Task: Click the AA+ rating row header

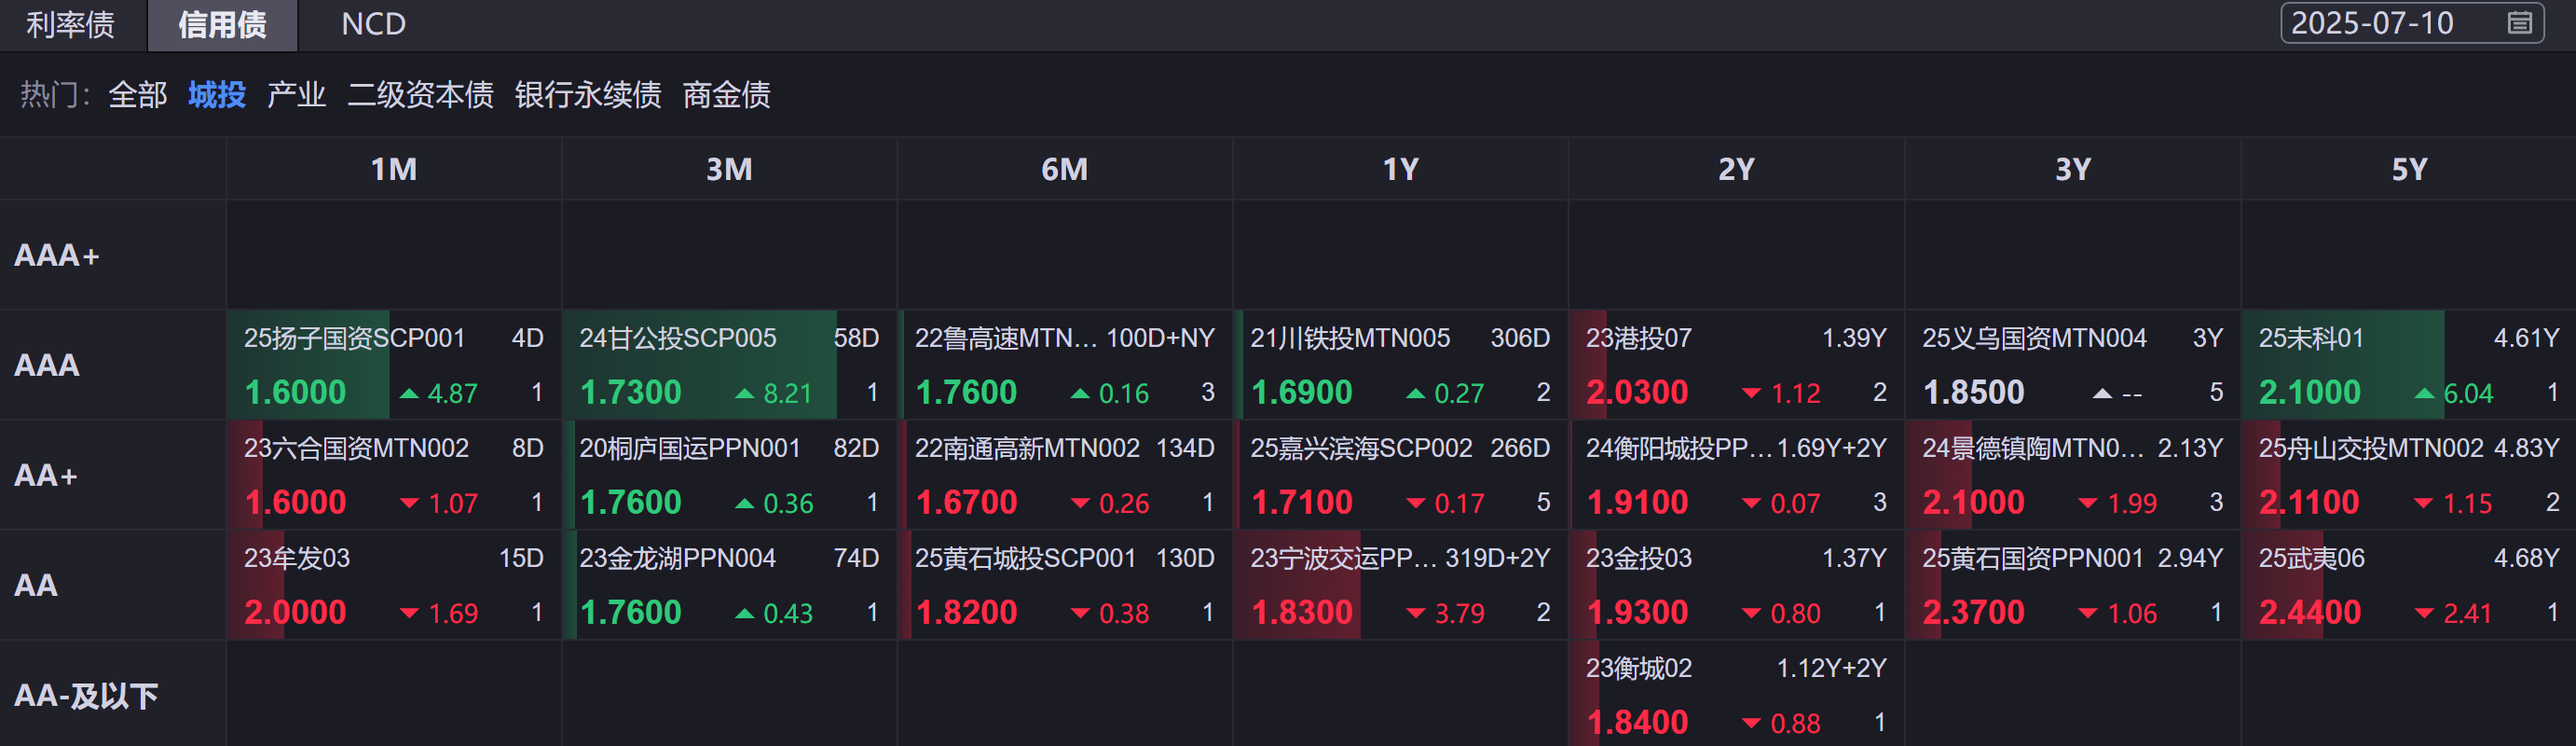Action: coord(46,475)
